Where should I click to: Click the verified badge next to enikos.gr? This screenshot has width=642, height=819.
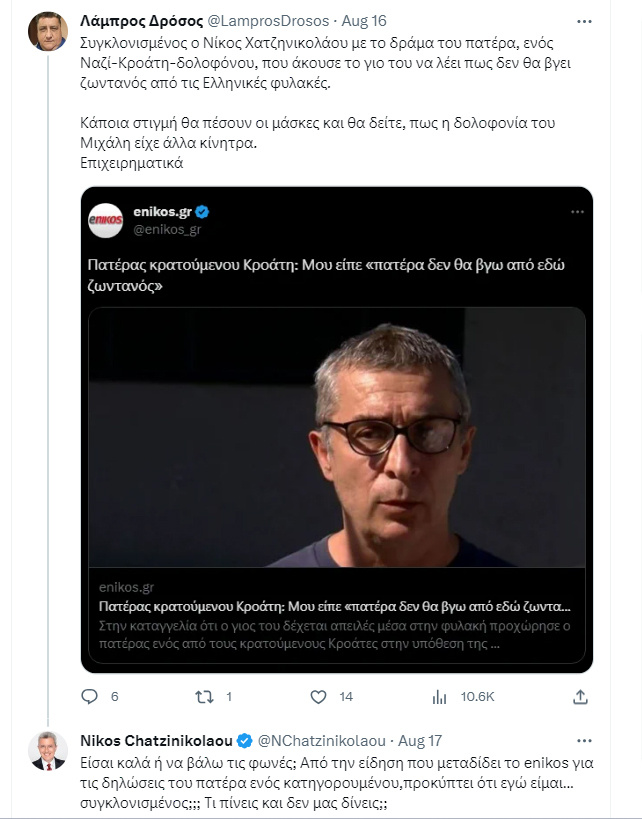pyautogui.click(x=203, y=213)
